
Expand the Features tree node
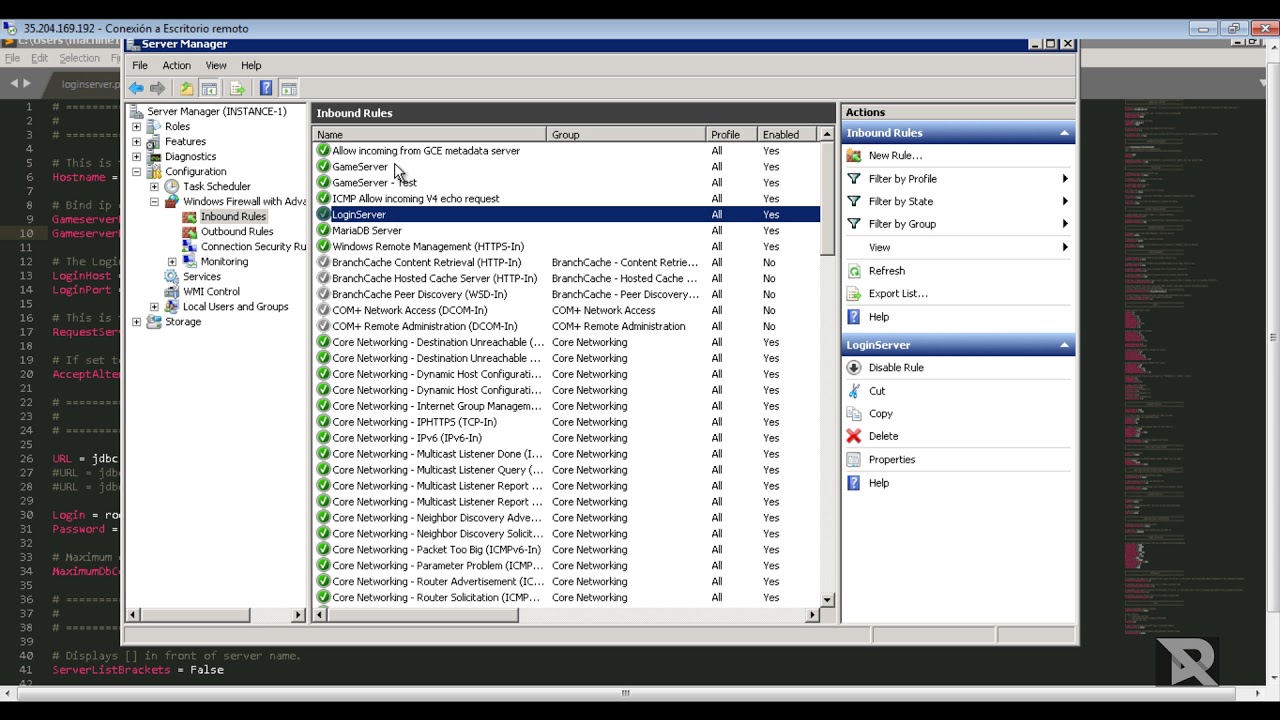[137, 142]
